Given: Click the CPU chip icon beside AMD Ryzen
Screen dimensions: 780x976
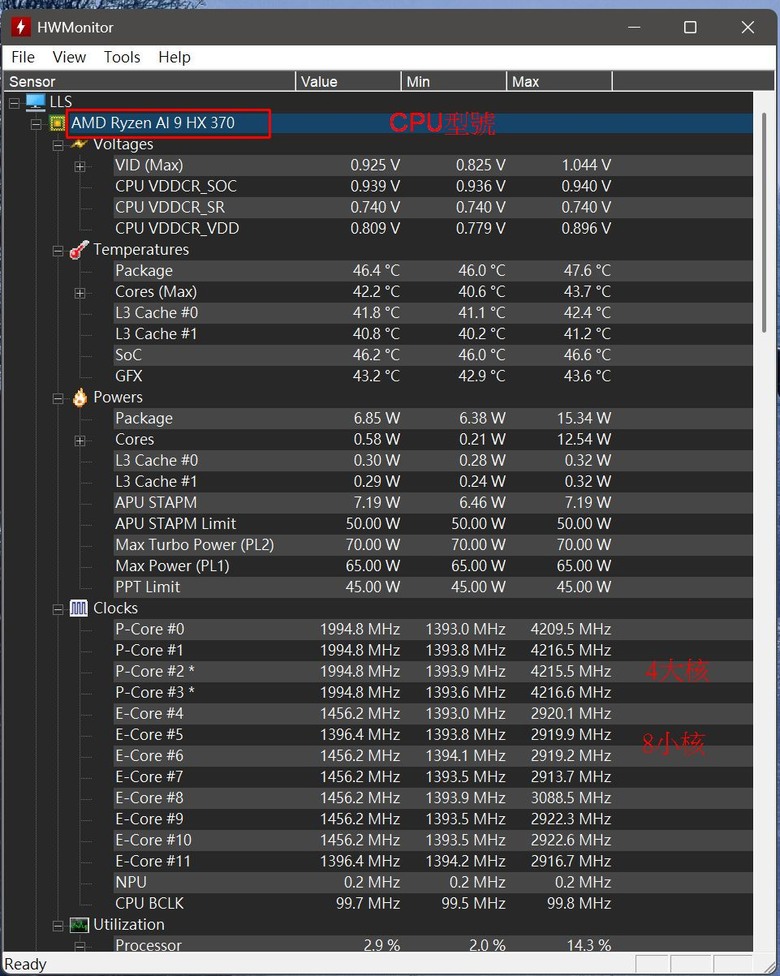Looking at the screenshot, I should pos(57,123).
